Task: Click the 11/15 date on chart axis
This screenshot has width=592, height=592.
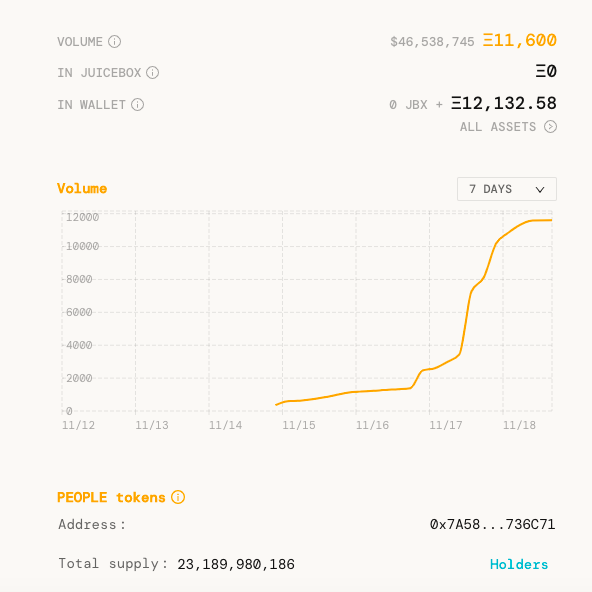Action: 299,426
